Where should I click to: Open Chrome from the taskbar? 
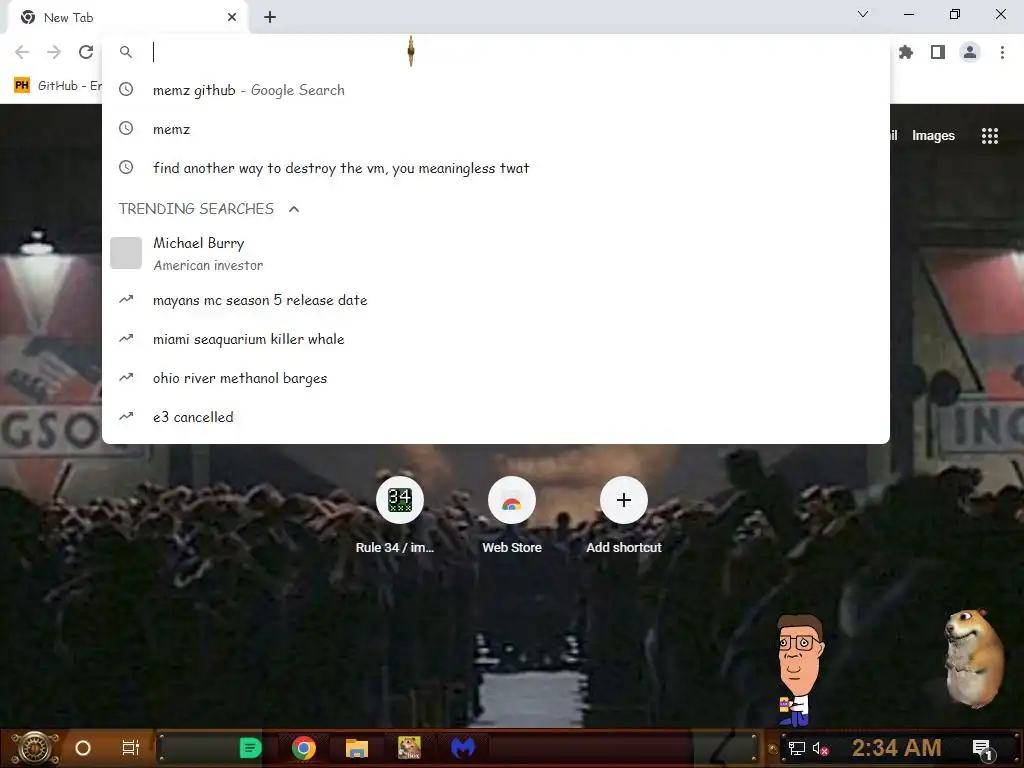coord(304,748)
